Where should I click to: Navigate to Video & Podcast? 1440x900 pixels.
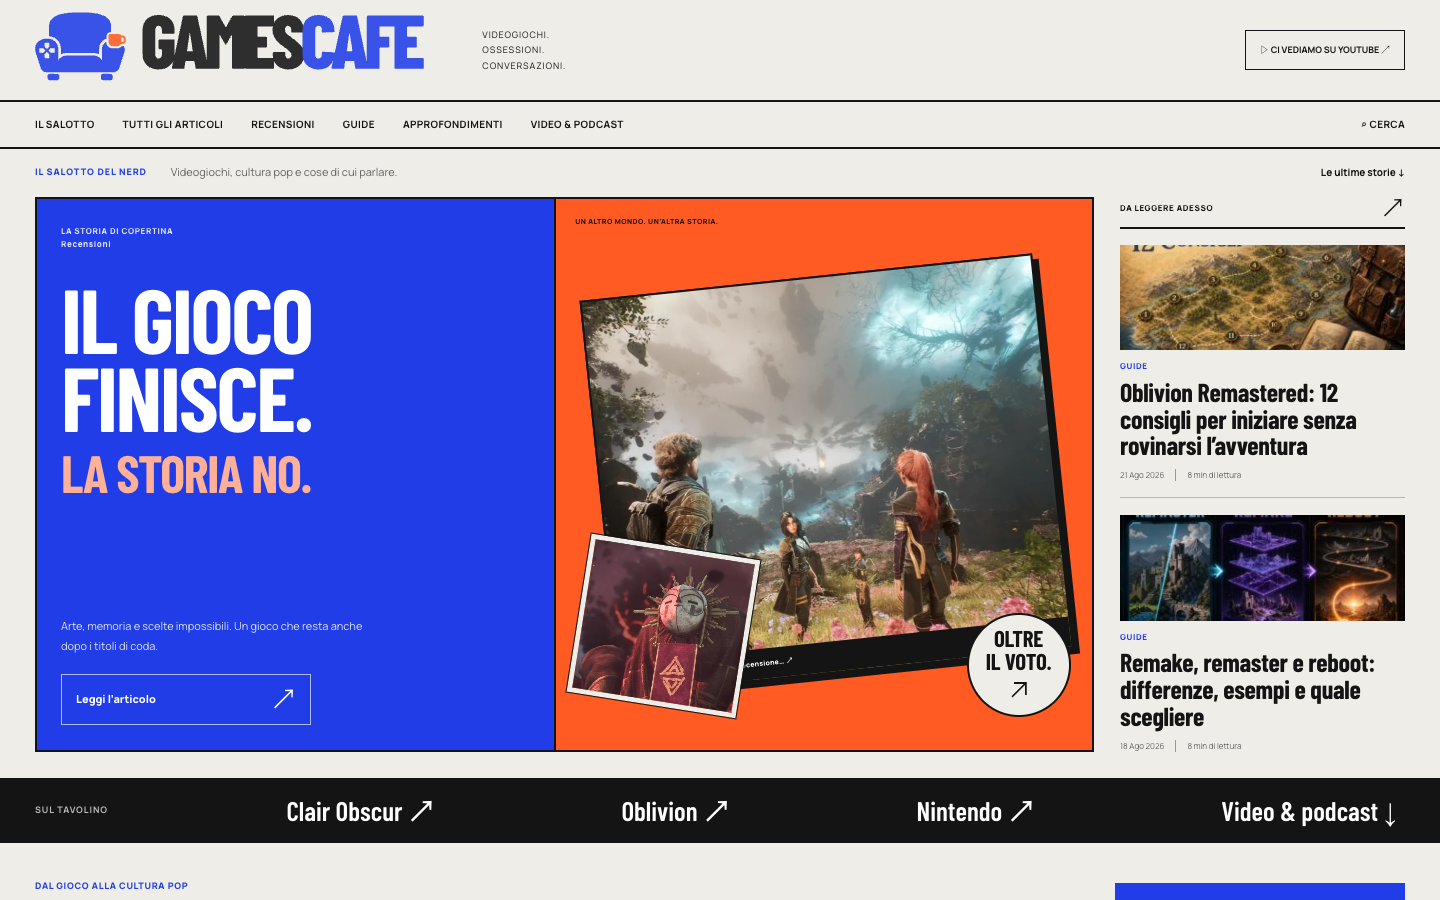577,125
